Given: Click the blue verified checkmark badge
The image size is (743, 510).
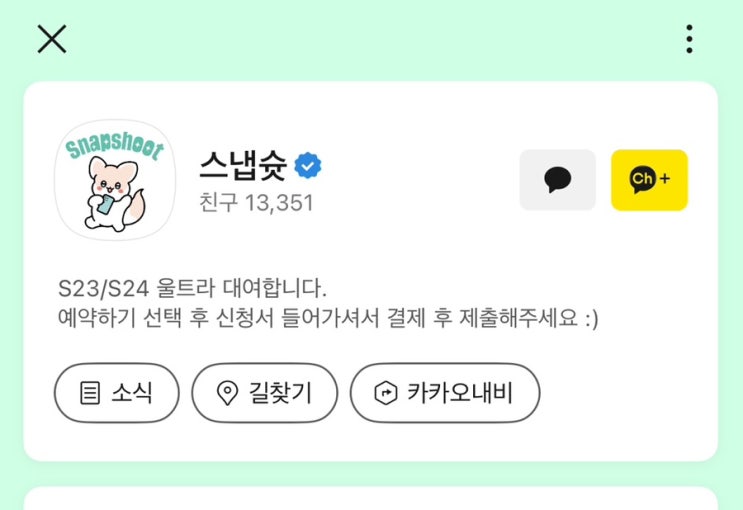Looking at the screenshot, I should pos(308,165).
